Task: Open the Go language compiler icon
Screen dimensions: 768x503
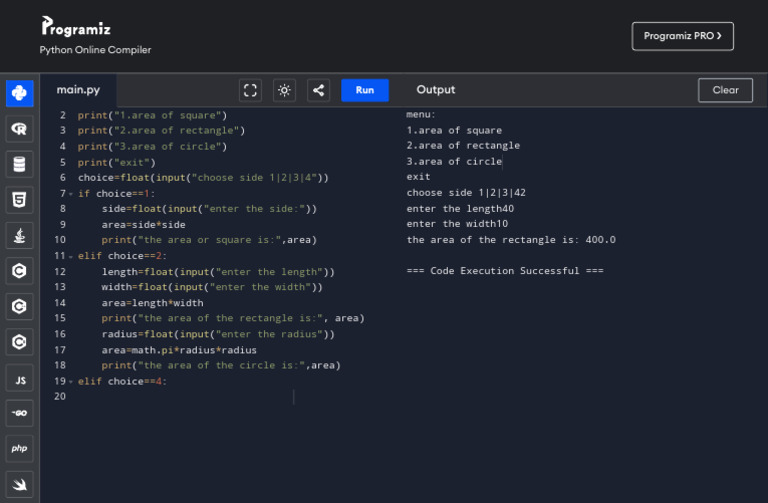Action: point(19,413)
